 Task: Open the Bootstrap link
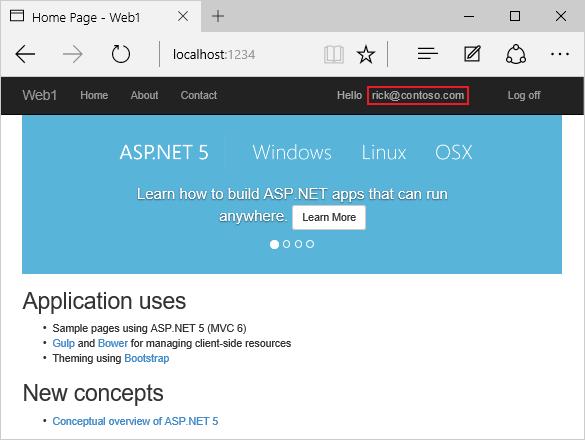click(x=147, y=358)
